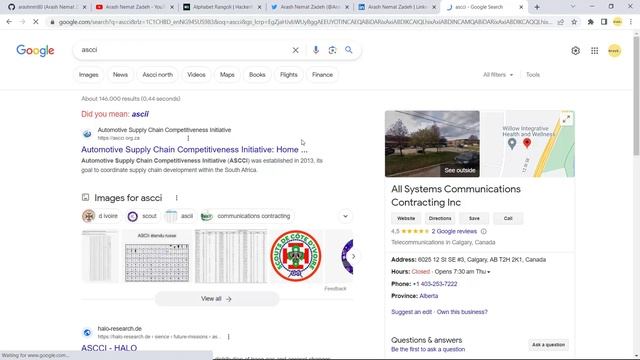Open the tab search chevron in Chrome

coord(573,7)
